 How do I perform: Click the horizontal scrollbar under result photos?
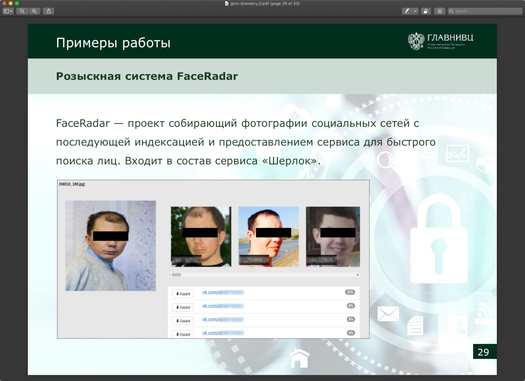[264, 275]
